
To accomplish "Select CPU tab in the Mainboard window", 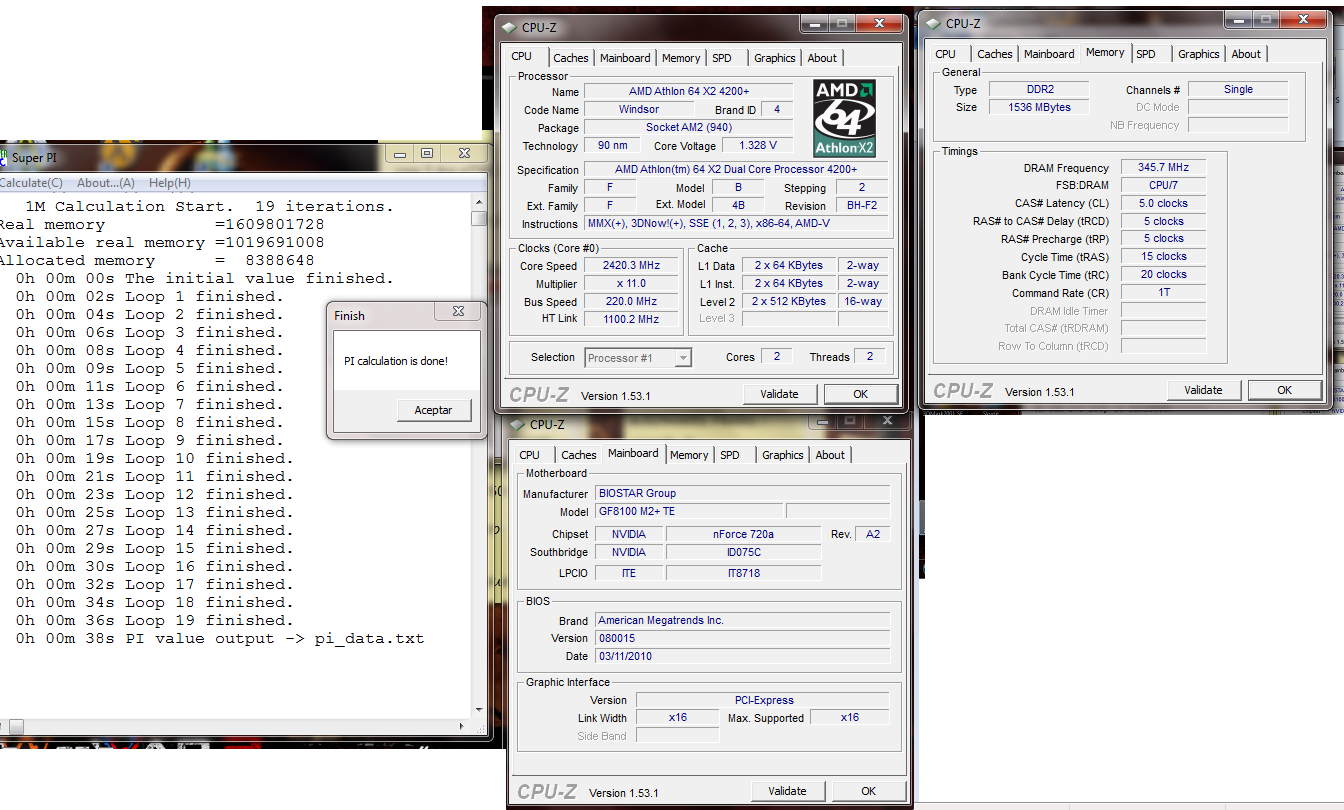I will [529, 455].
